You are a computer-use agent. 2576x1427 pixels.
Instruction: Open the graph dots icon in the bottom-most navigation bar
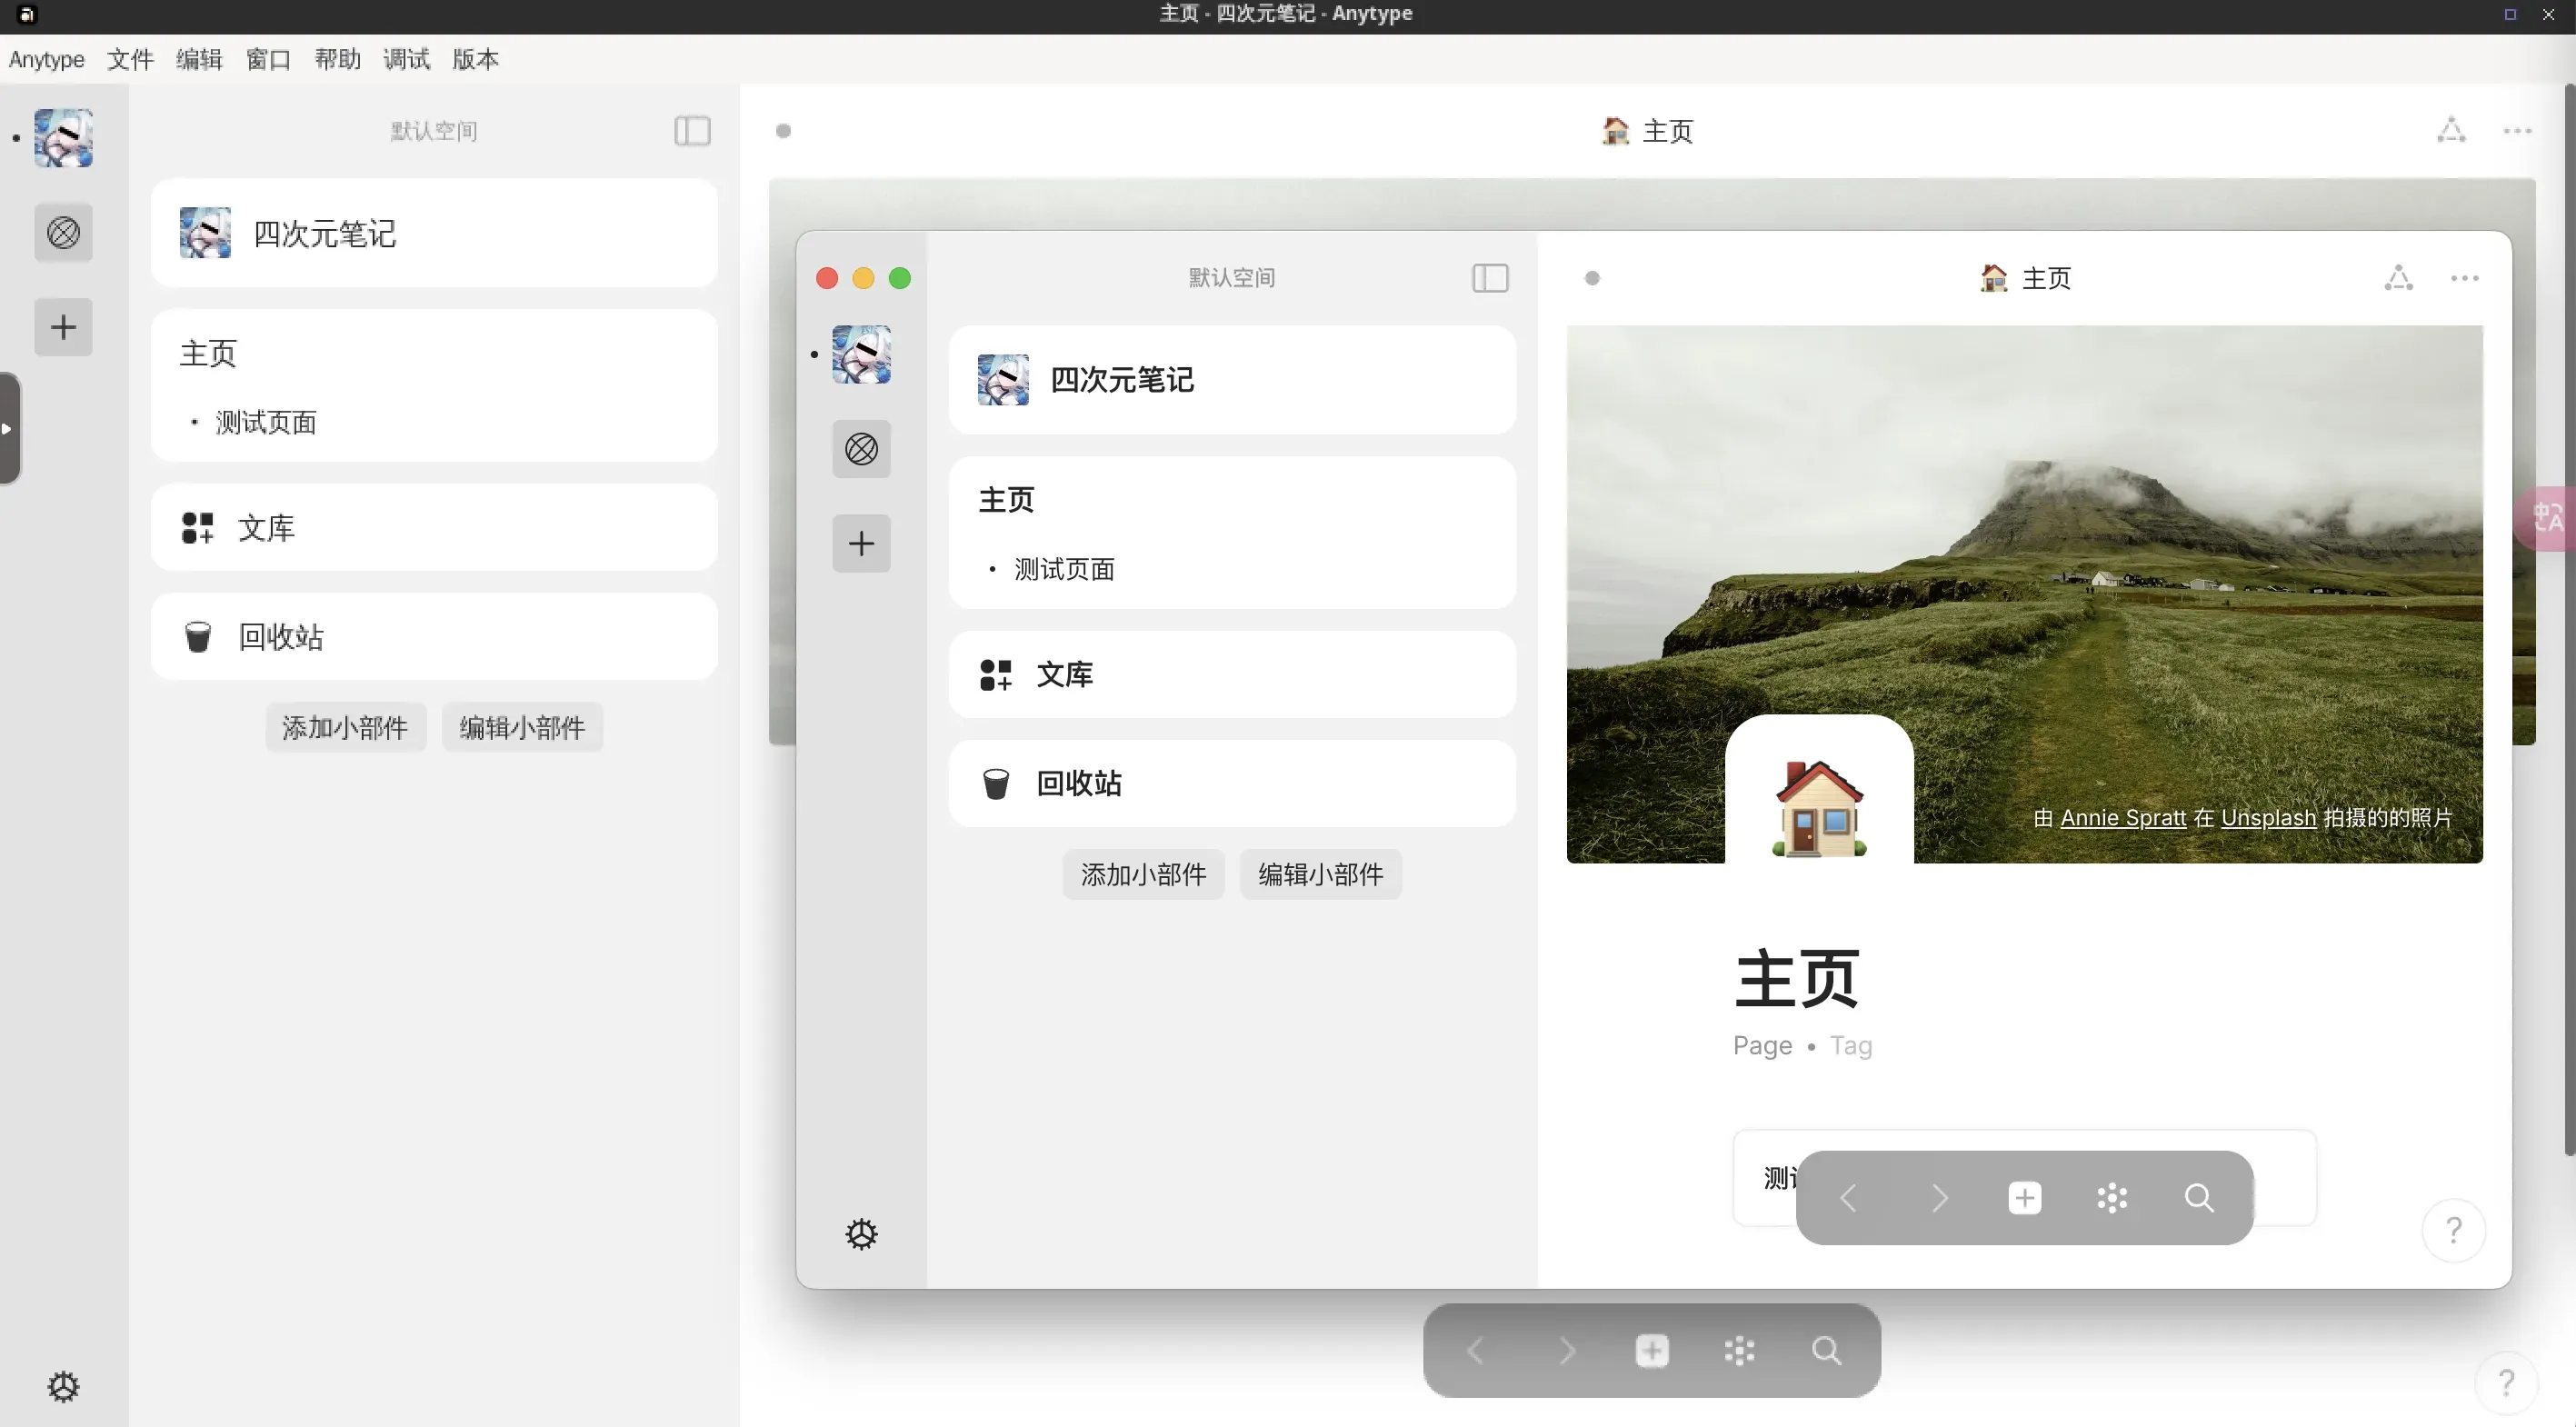click(x=1739, y=1351)
